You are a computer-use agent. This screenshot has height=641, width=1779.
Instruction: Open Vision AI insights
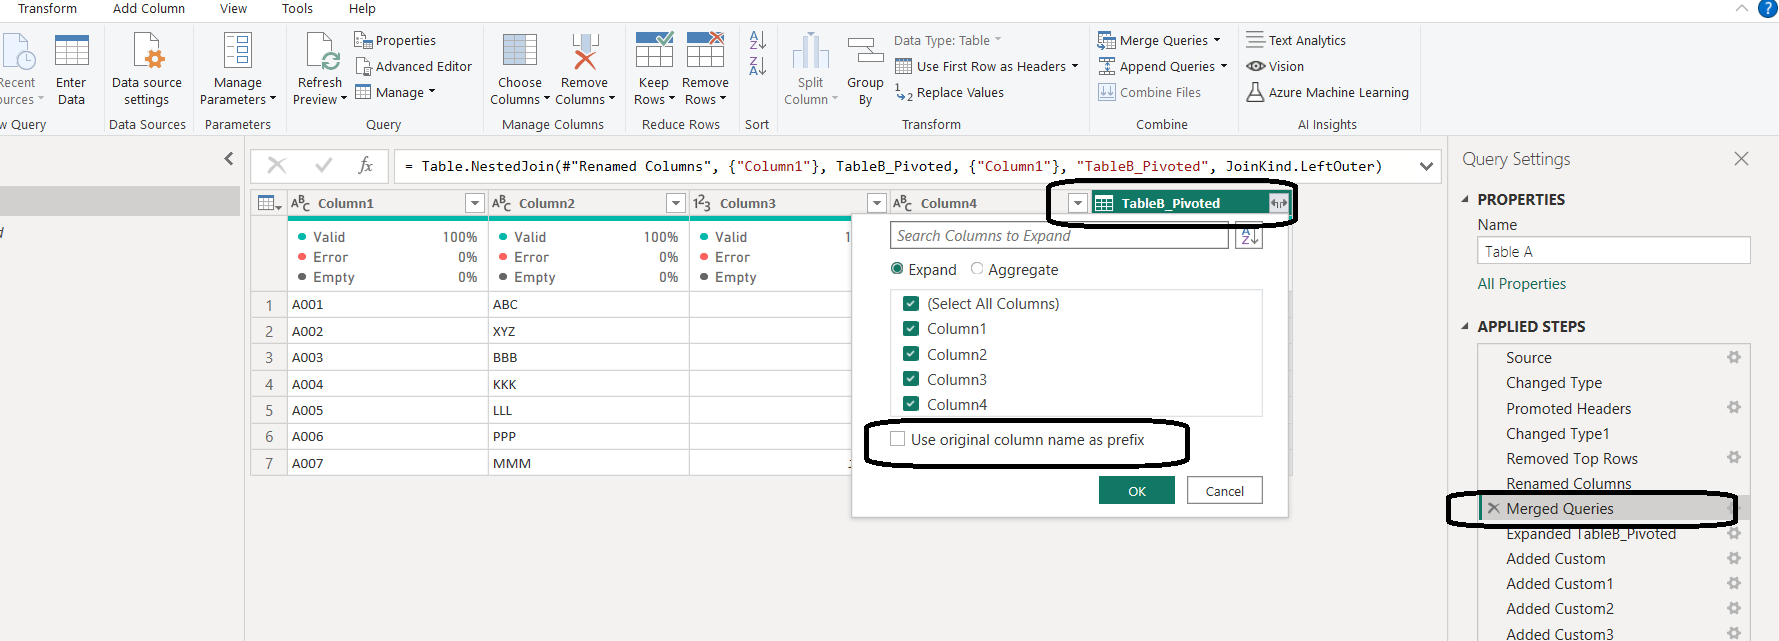(1275, 66)
